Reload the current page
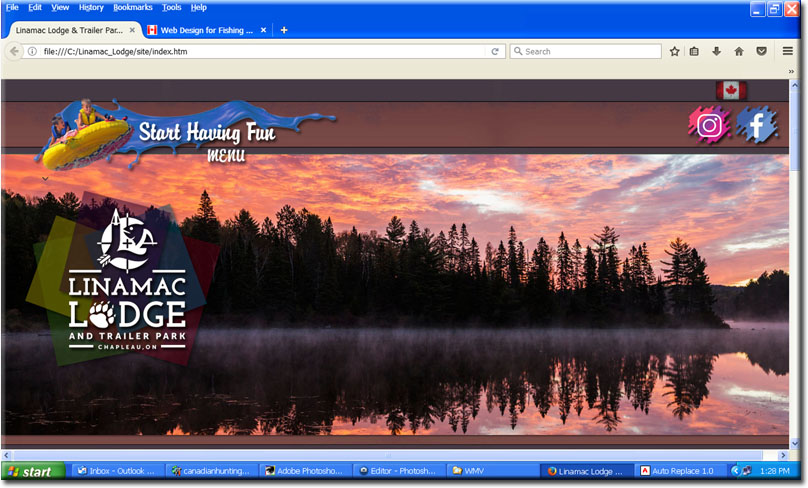The image size is (808, 488). [x=495, y=51]
